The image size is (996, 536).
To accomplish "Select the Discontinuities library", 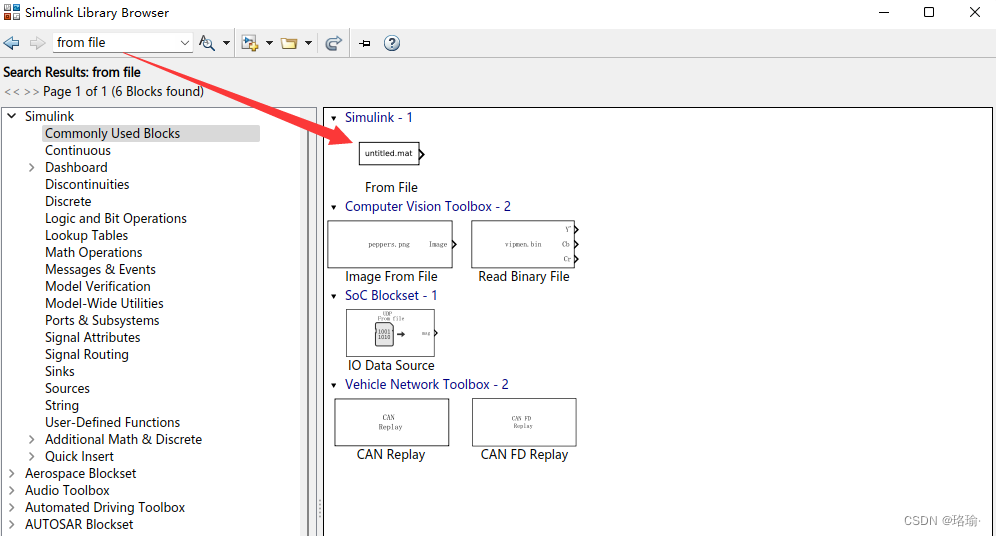I will point(87,184).
